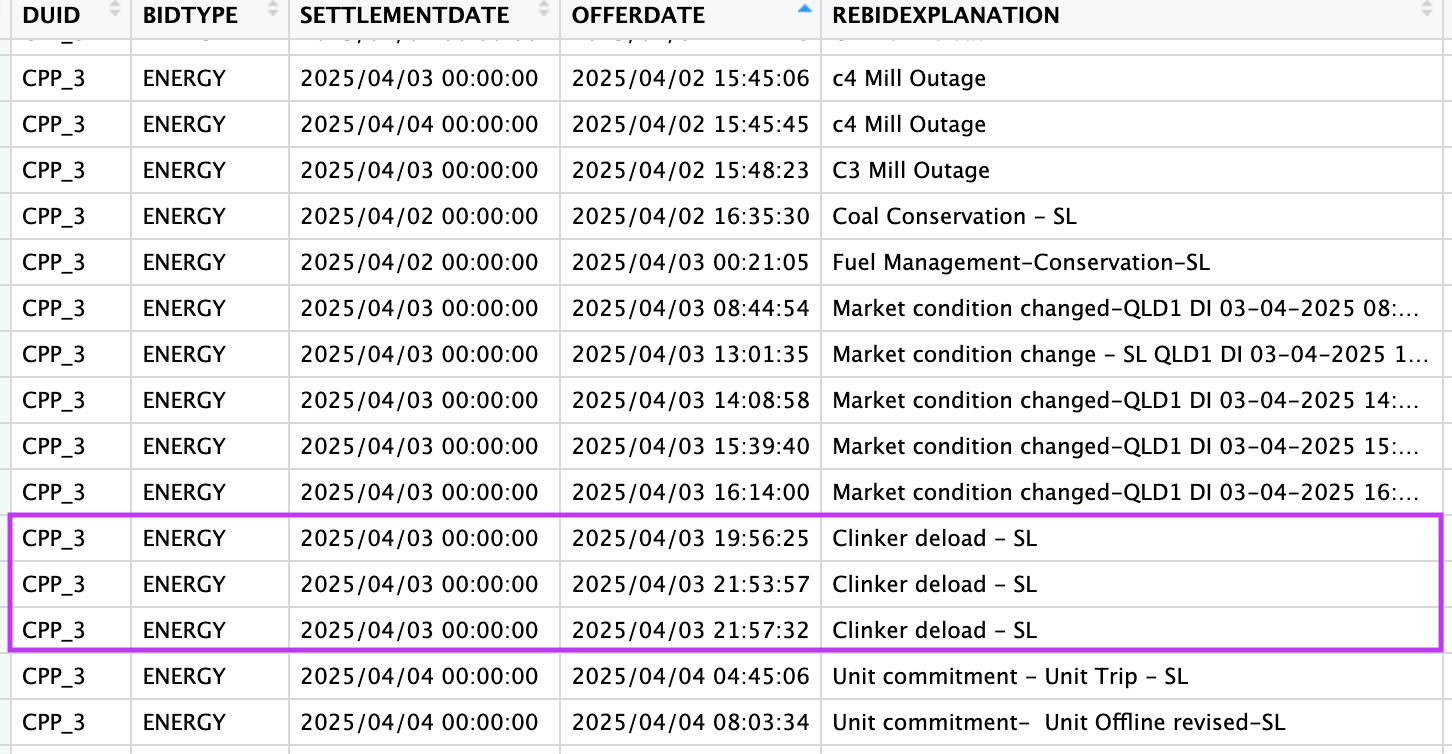Select offer date 2025/04/03 00:21:05
Screen dimensions: 1452x754
click(x=690, y=262)
